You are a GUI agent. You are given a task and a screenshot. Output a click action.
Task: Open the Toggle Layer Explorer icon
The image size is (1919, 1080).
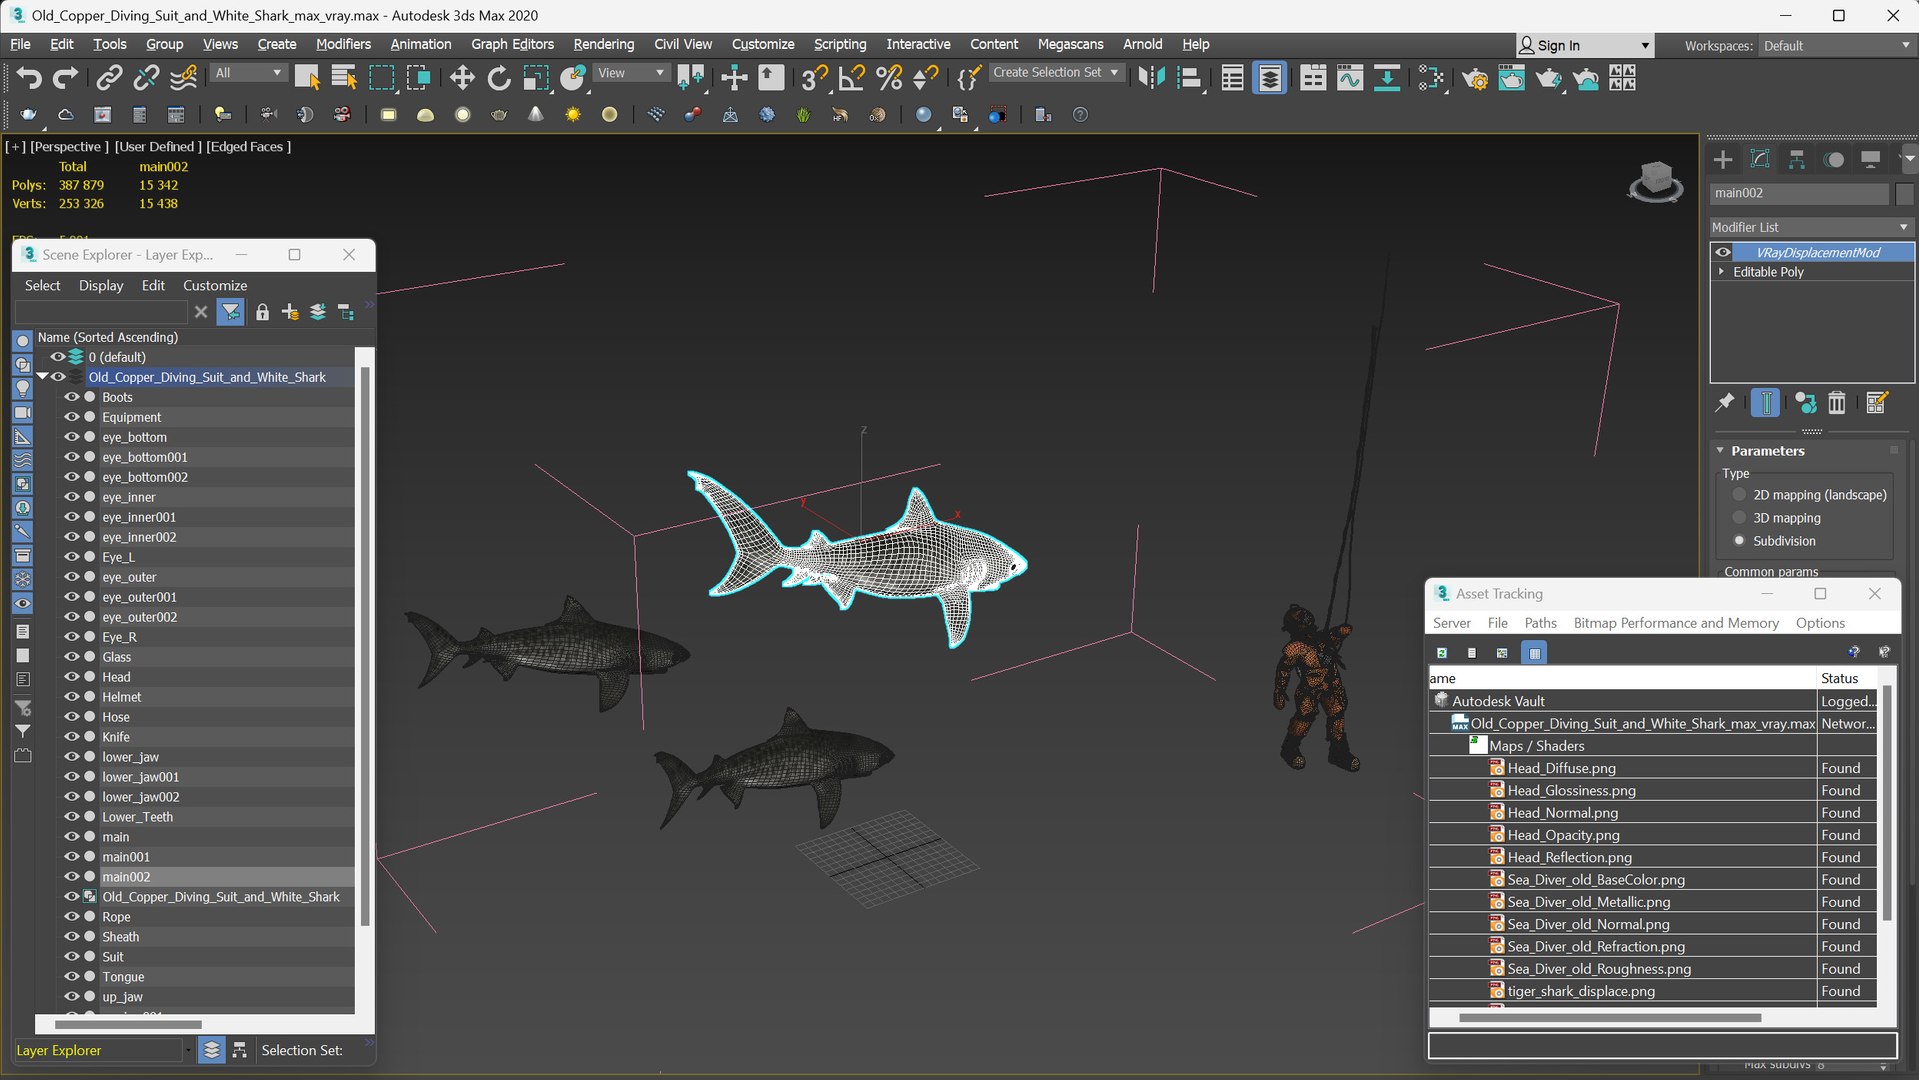[x=1270, y=78]
